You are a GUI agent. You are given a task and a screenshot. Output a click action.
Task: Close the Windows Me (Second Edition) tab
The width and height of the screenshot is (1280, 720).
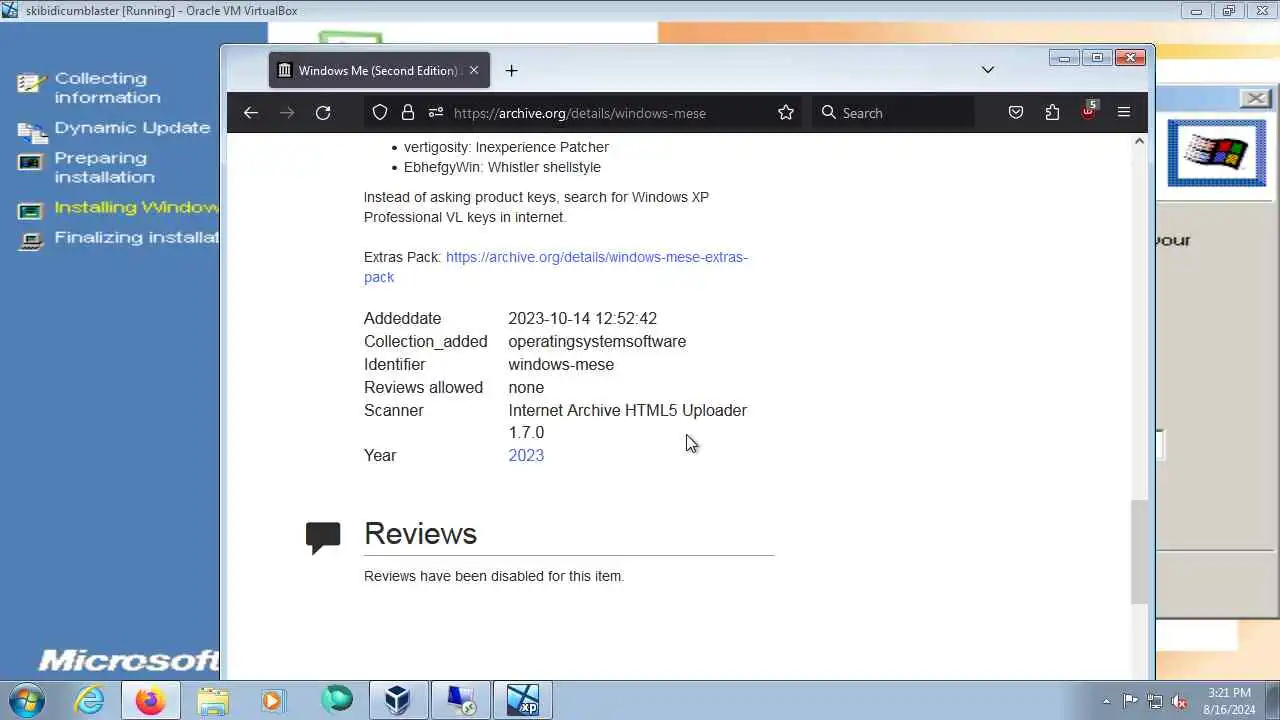[474, 70]
